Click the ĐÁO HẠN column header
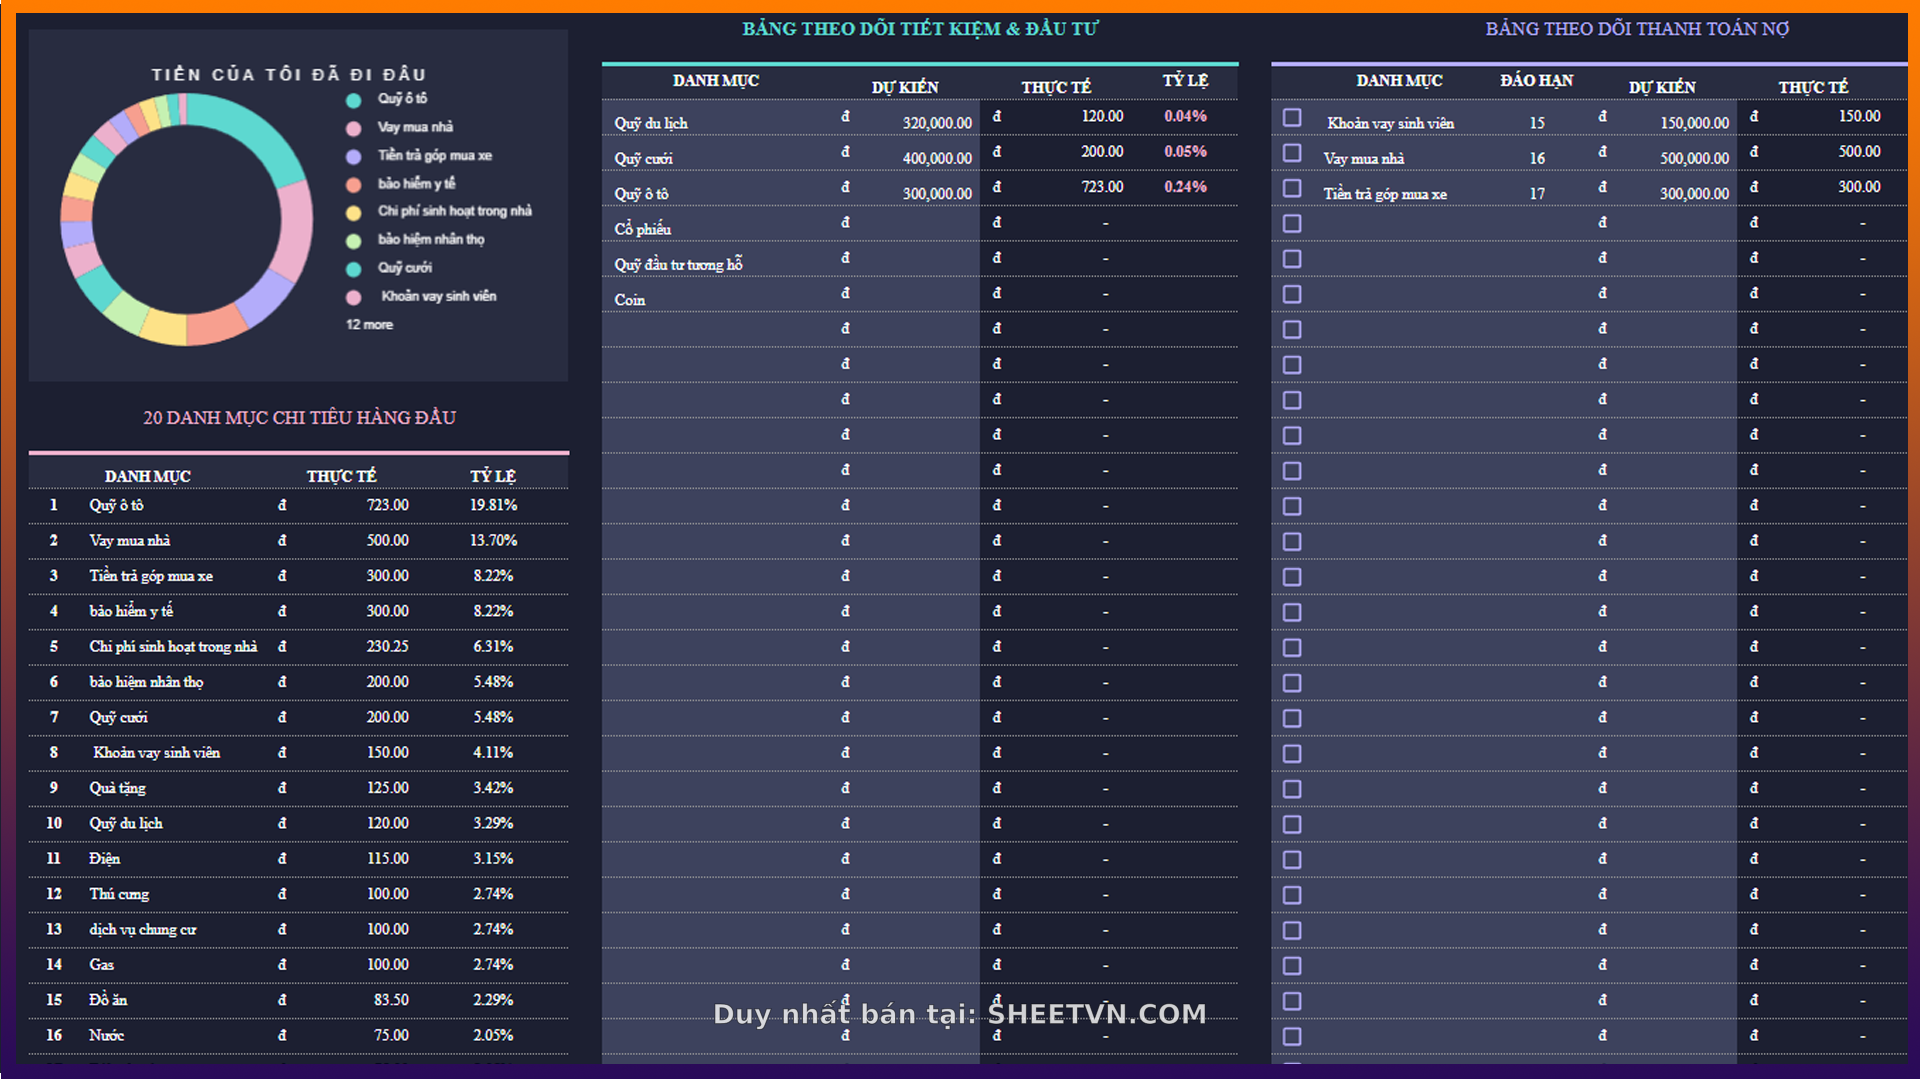The width and height of the screenshot is (1920, 1080). coord(1536,81)
